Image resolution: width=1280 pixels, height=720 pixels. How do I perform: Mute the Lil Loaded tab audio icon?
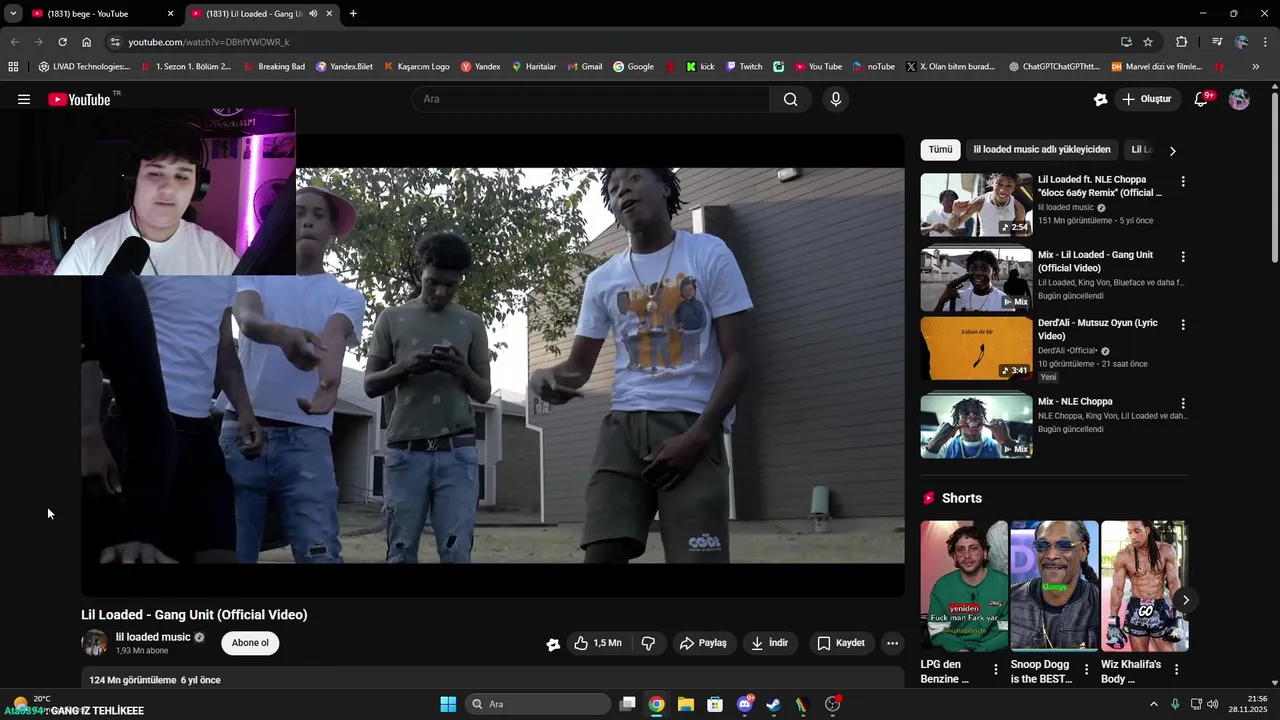pyautogui.click(x=313, y=14)
